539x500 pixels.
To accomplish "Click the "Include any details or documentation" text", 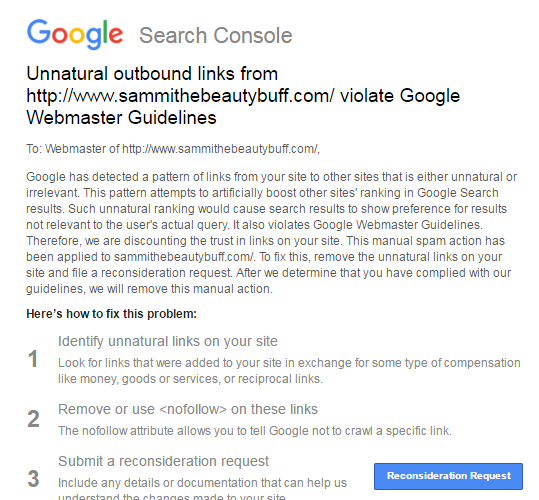I will tap(202, 483).
